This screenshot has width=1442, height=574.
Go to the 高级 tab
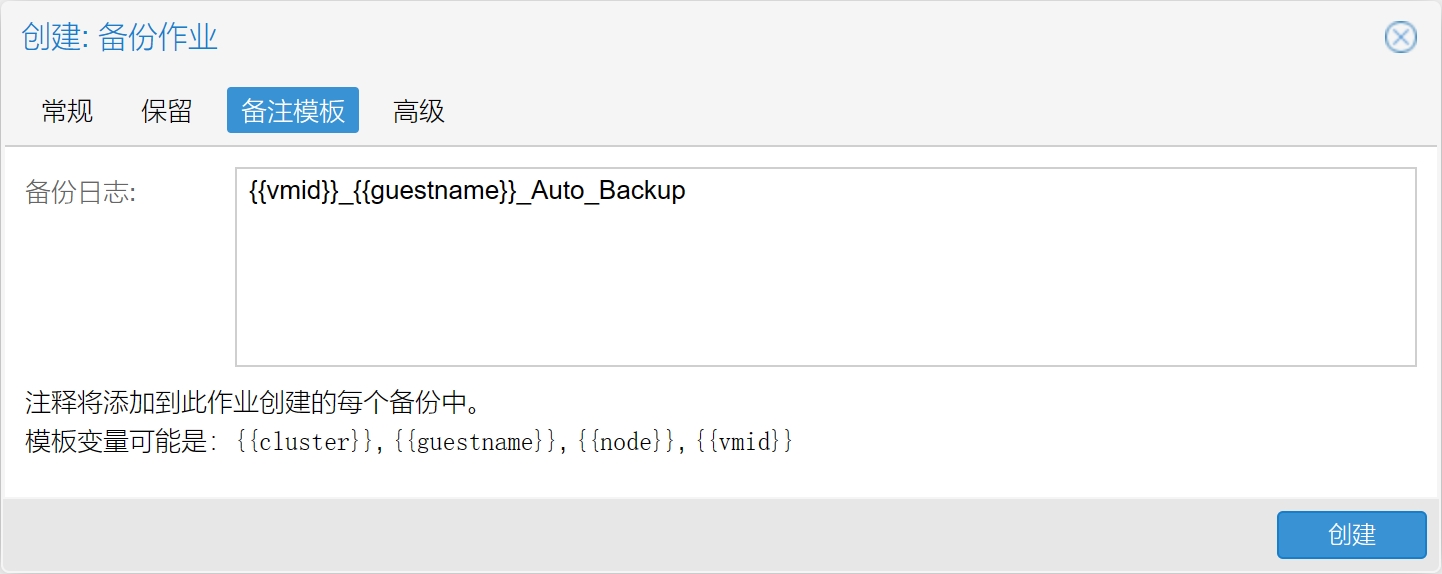pos(419,111)
